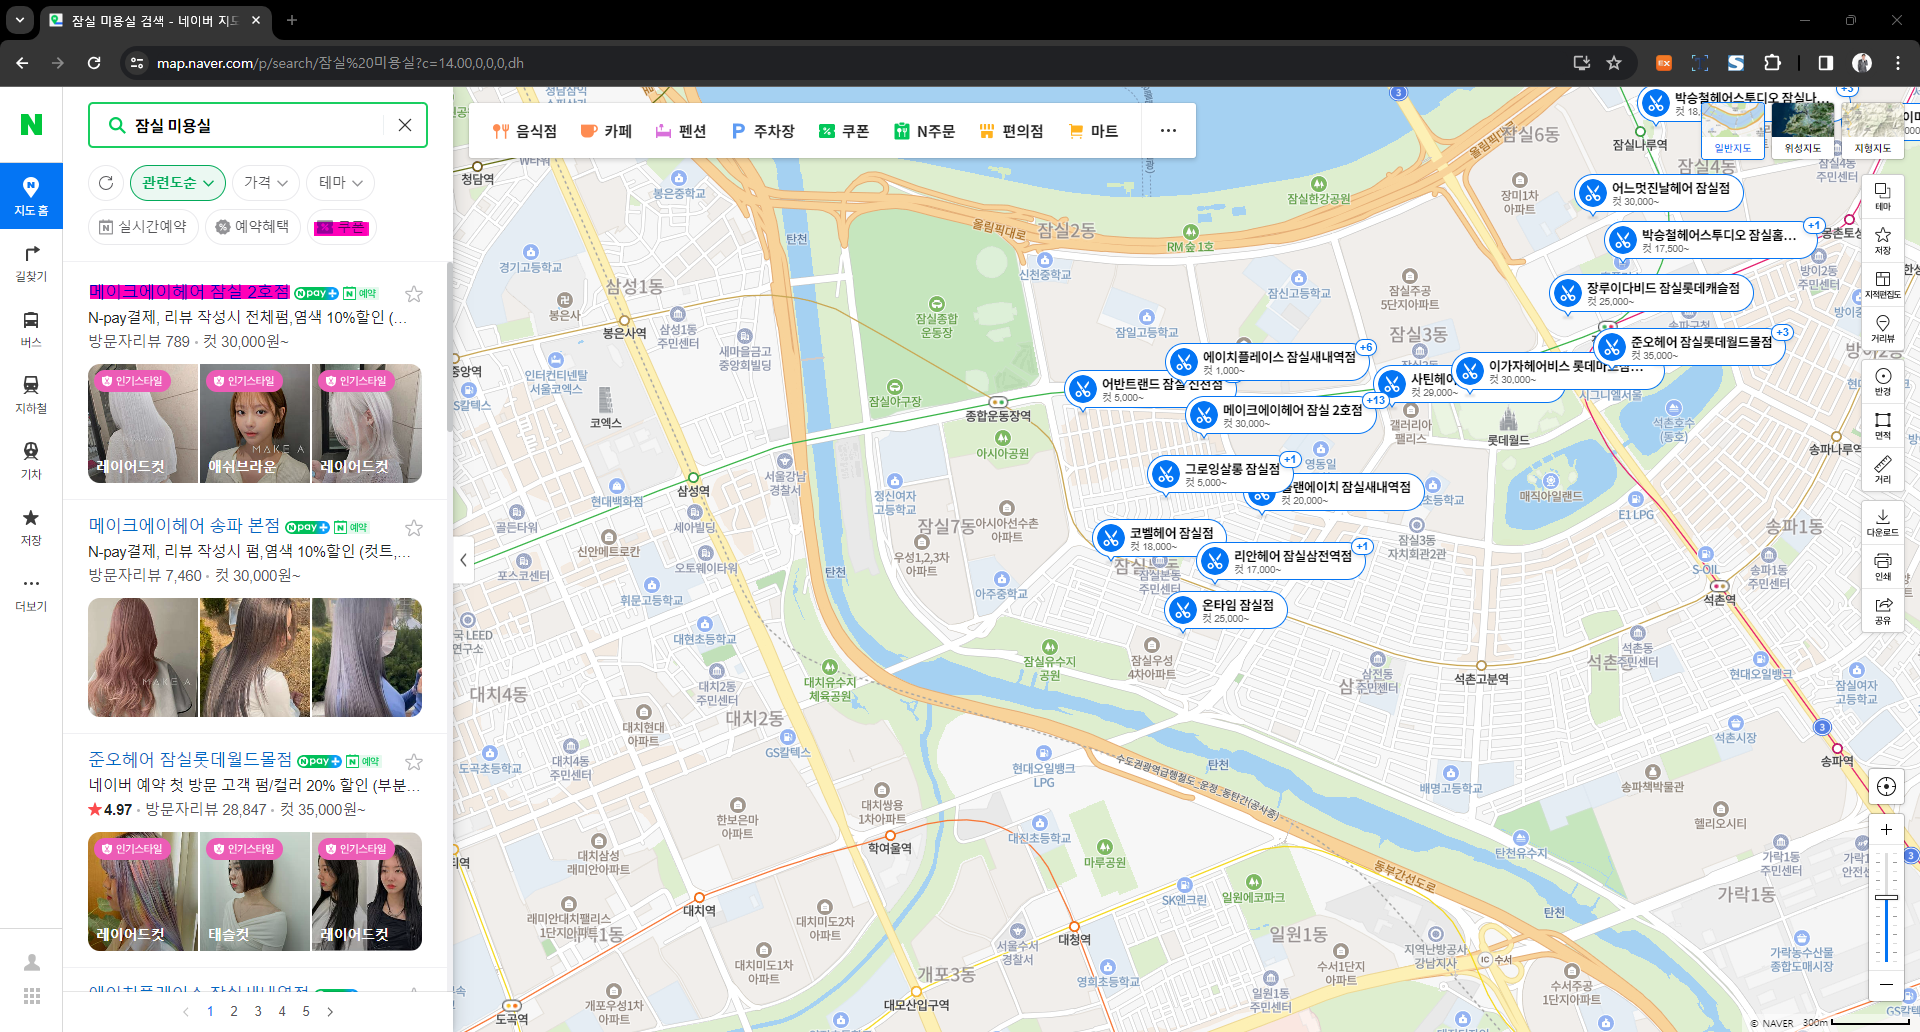
Task: Open the 에쉬브라운 style photo thumbnail
Action: (255, 423)
